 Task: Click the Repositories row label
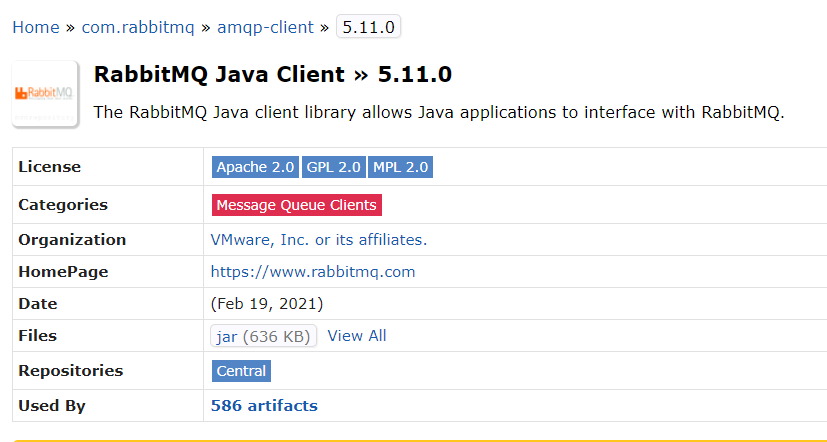click(71, 371)
